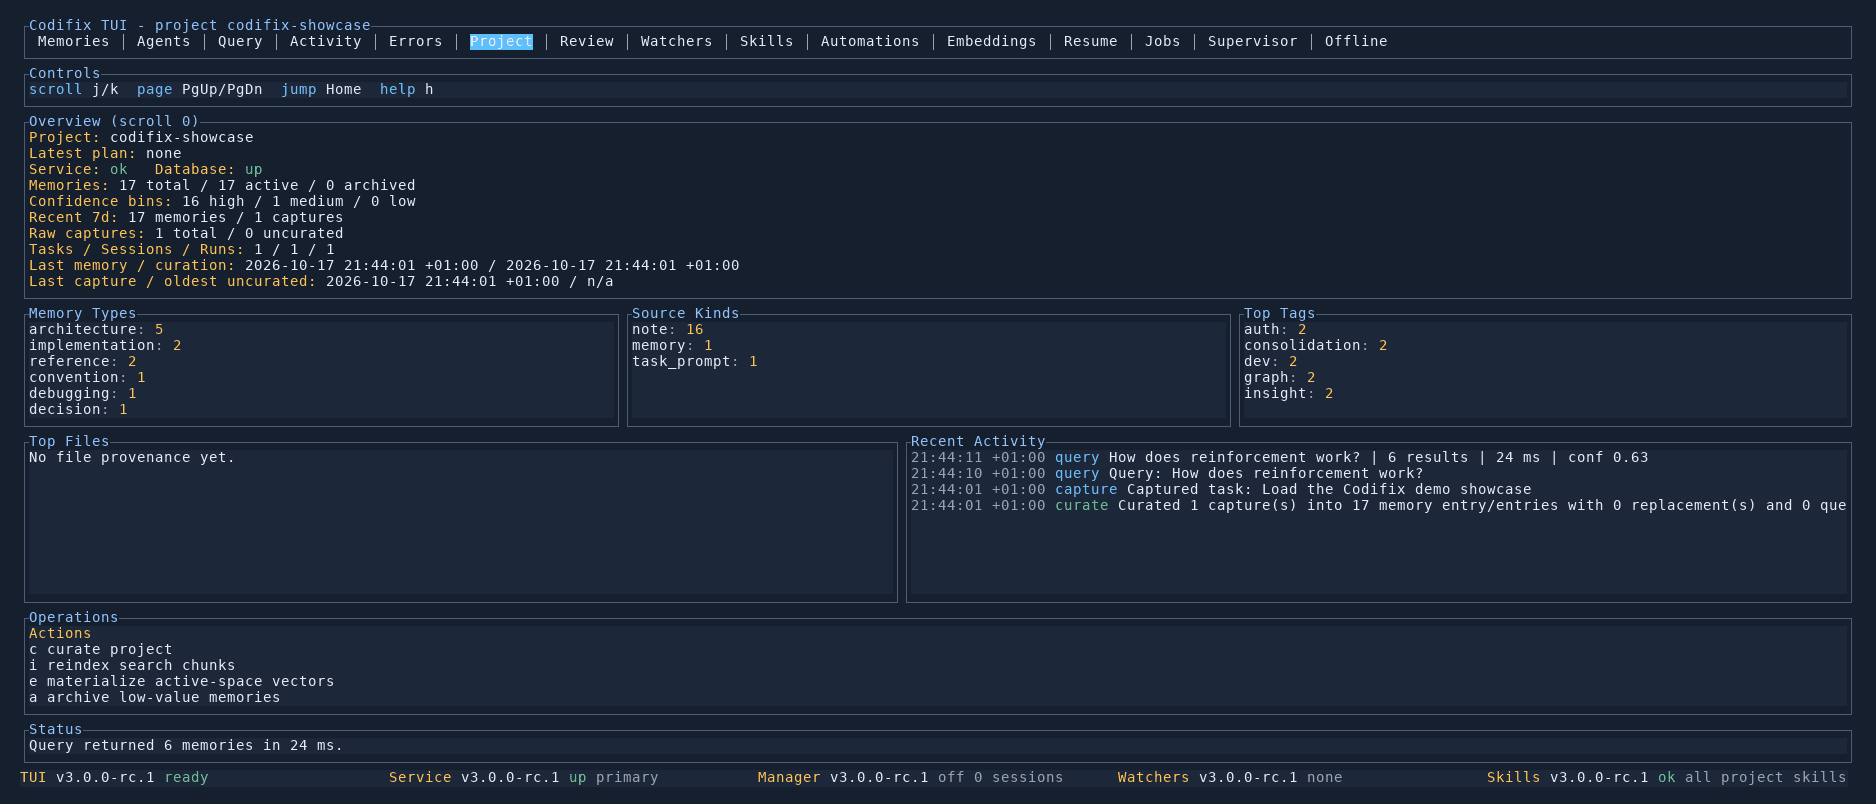Click the 'c curate project' action

coord(101,649)
